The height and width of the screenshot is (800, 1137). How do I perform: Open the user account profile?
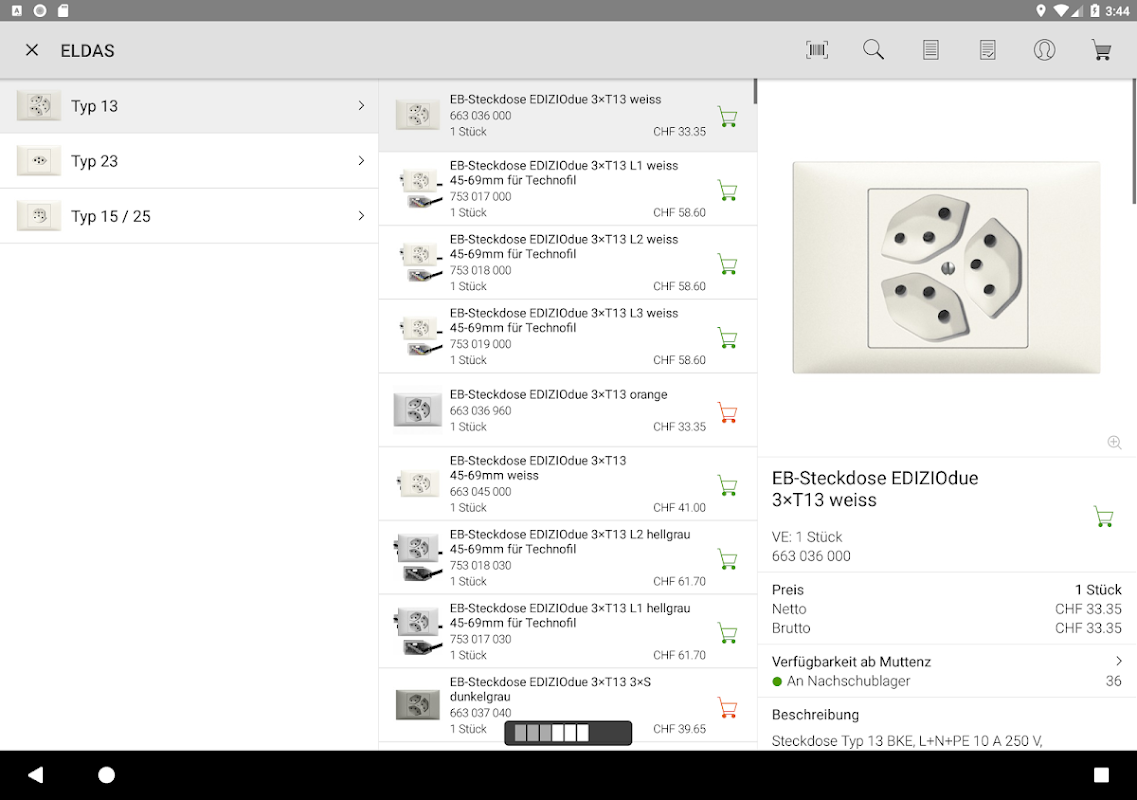[1044, 50]
